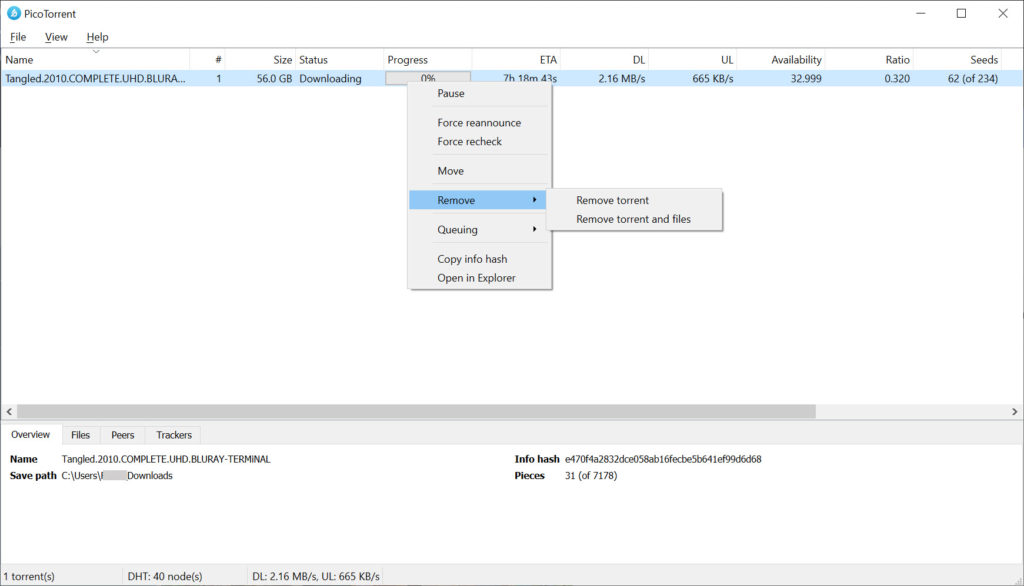
Task: Sort torrents by Availability column header
Action: pos(781,59)
